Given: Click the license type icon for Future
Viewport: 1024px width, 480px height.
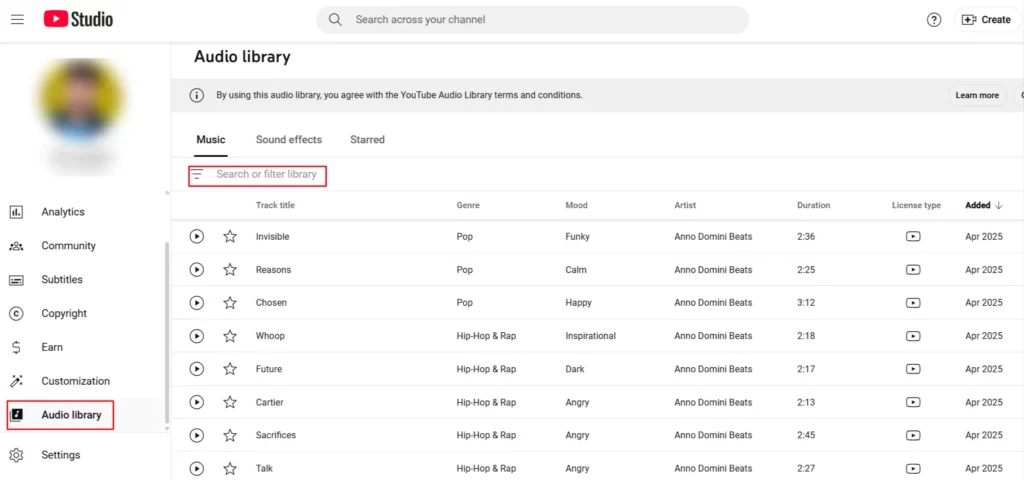Looking at the screenshot, I should coord(914,369).
